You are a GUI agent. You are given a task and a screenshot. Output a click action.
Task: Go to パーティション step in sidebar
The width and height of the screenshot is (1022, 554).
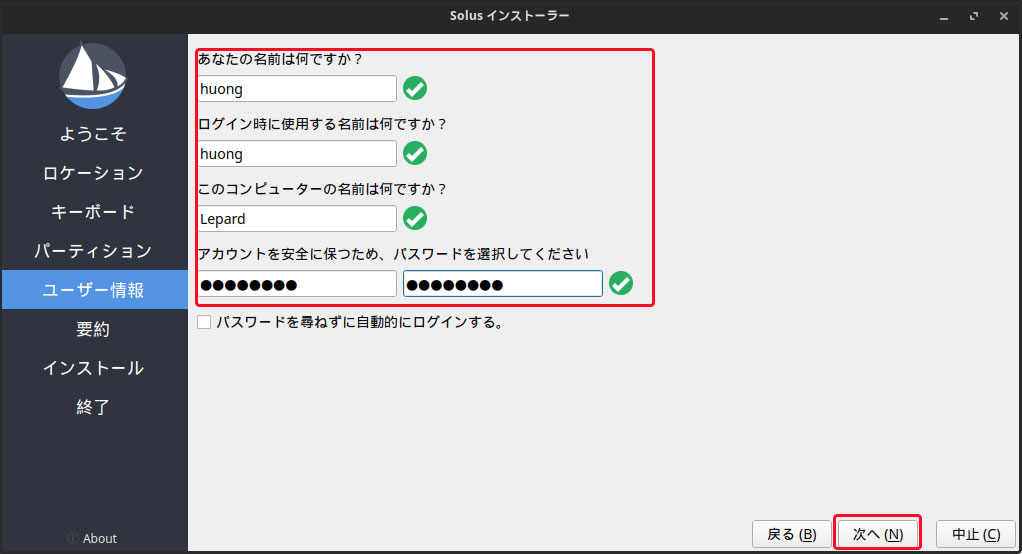[x=93, y=251]
